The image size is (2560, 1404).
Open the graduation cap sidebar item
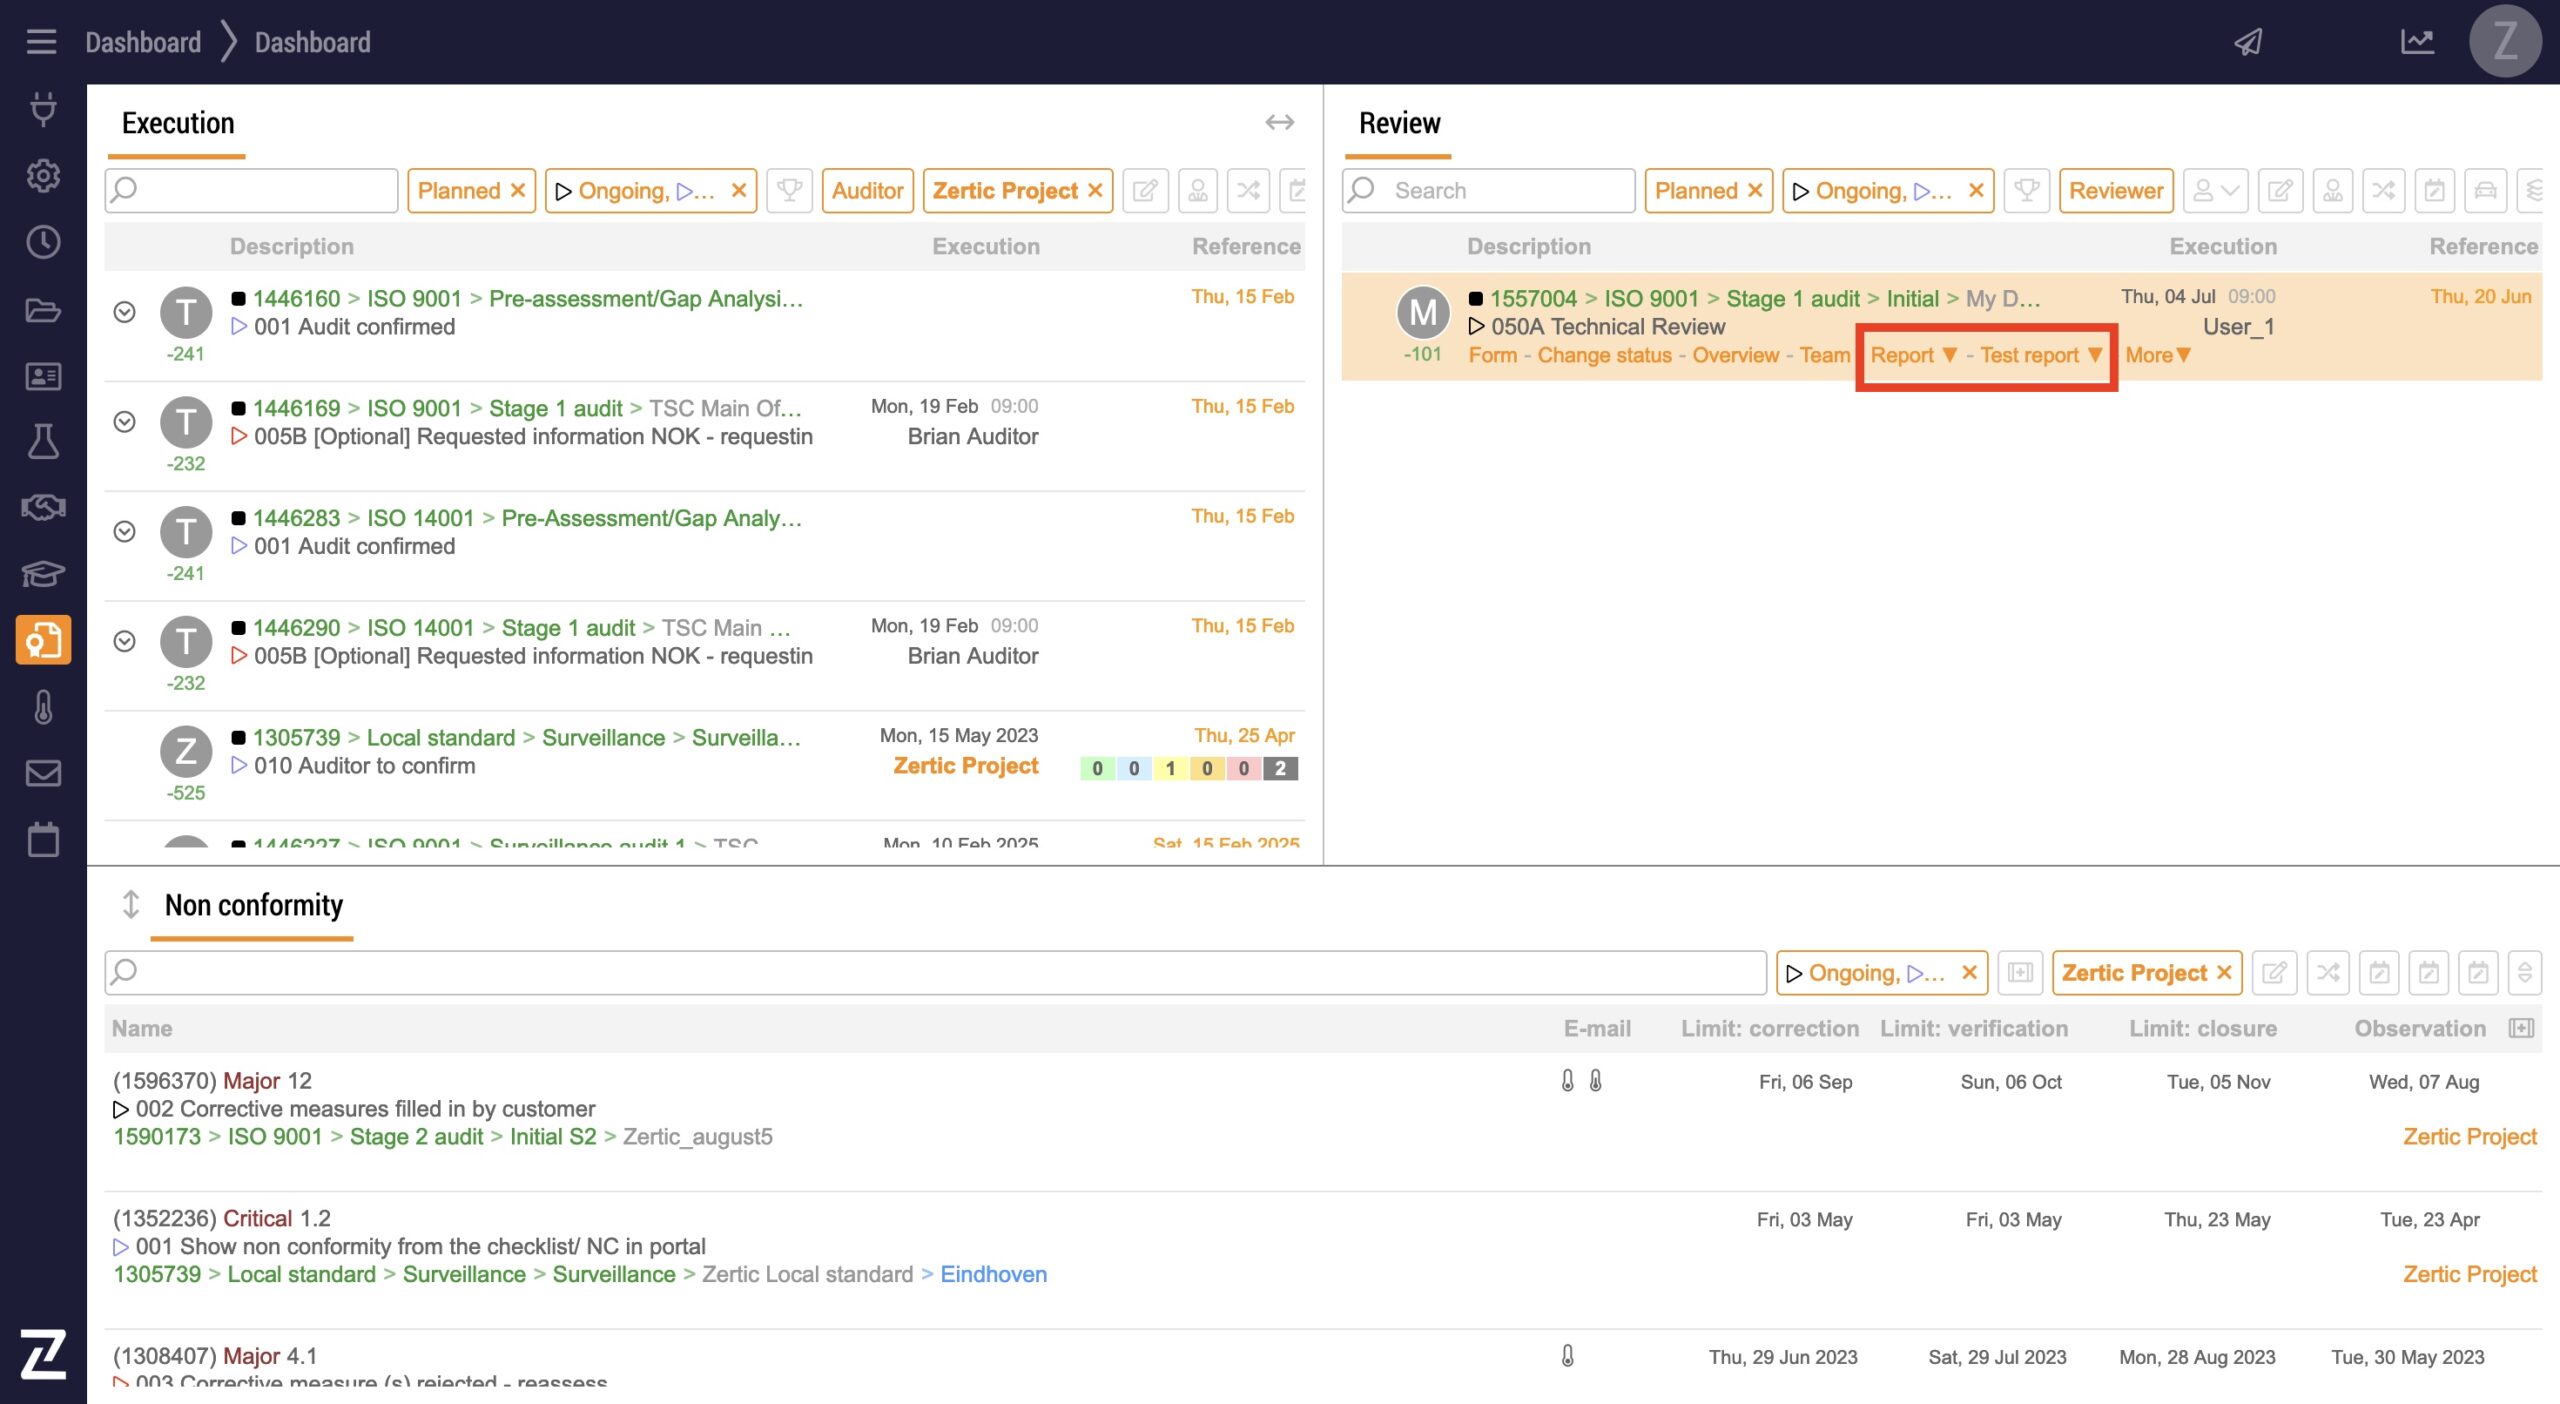coord(43,574)
